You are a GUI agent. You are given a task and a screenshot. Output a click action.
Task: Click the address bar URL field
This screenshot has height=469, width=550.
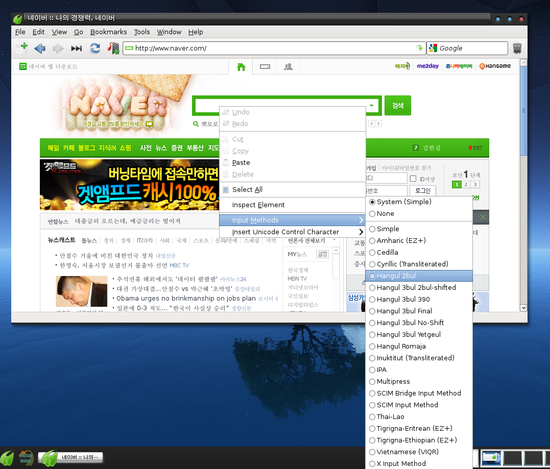274,48
